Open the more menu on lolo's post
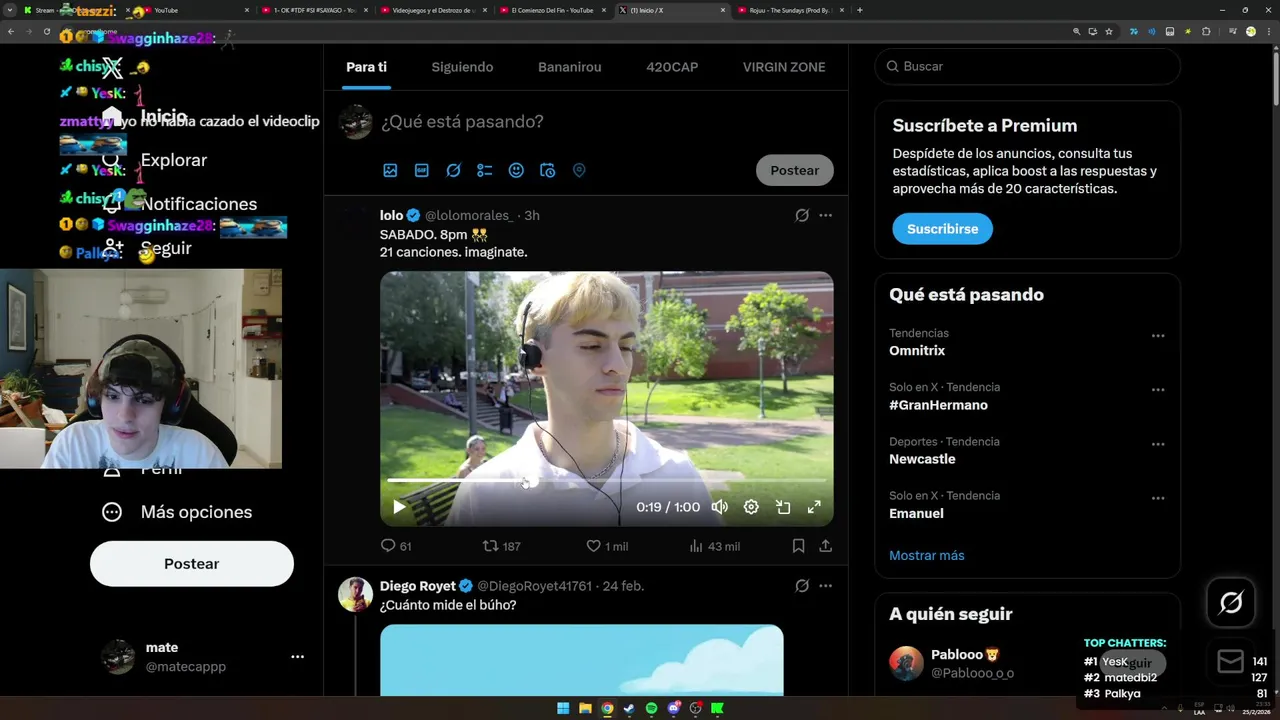 click(x=825, y=215)
